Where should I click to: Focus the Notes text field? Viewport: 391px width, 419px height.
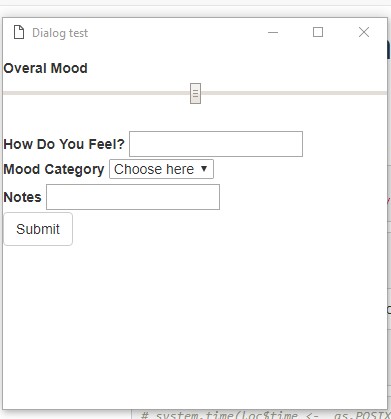click(133, 197)
